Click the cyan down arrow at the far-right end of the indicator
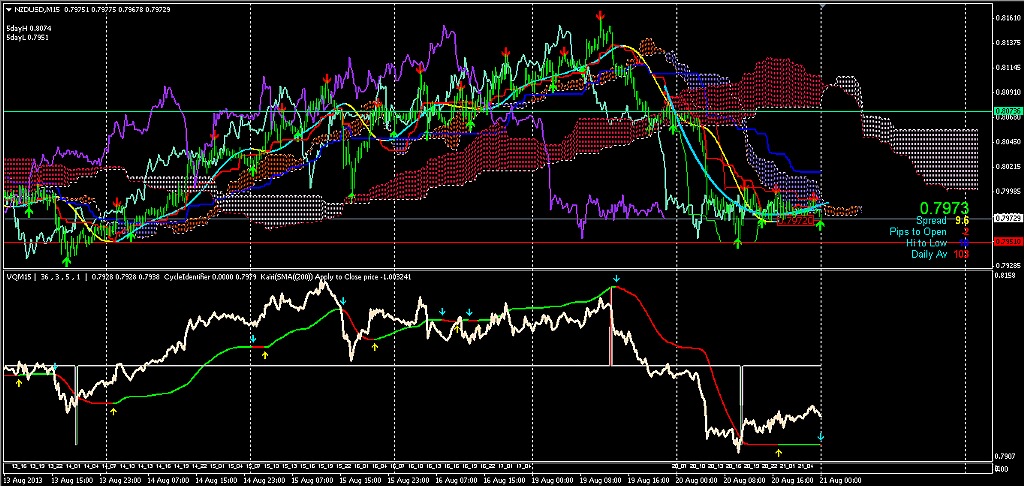The height and width of the screenshot is (486, 1024). click(821, 436)
